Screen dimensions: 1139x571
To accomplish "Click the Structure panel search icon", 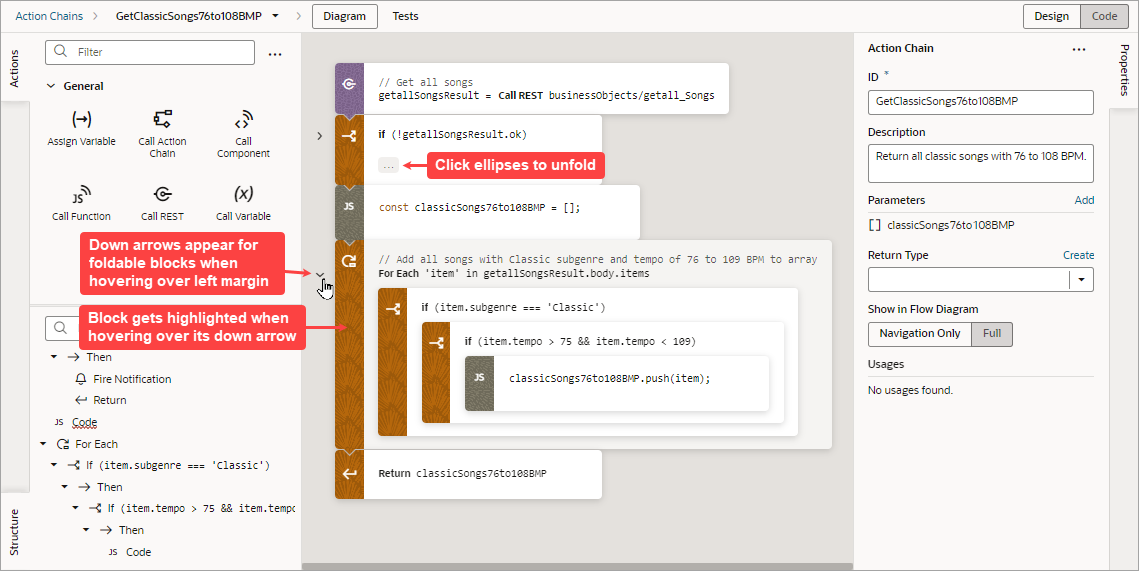I will click(x=60, y=328).
